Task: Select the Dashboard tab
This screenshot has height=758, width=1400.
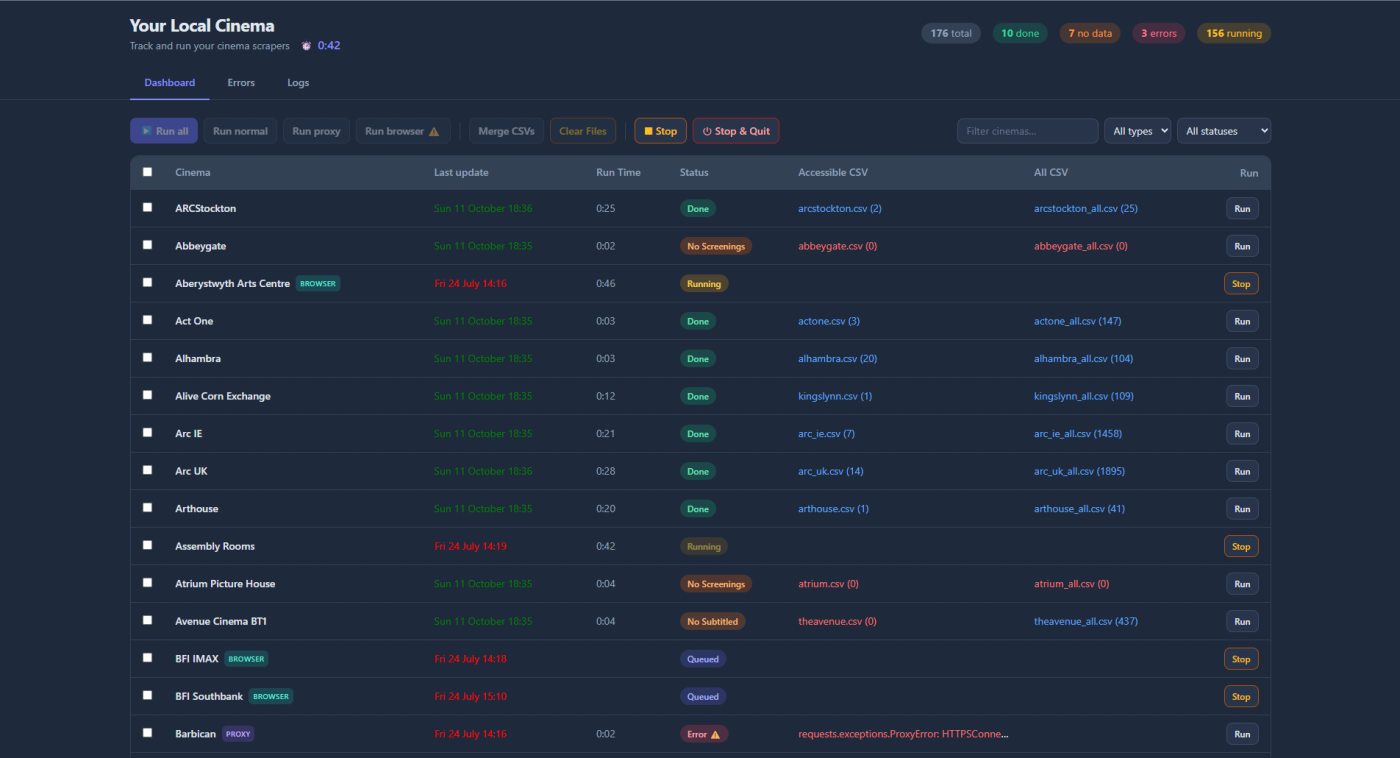Action: 170,83
